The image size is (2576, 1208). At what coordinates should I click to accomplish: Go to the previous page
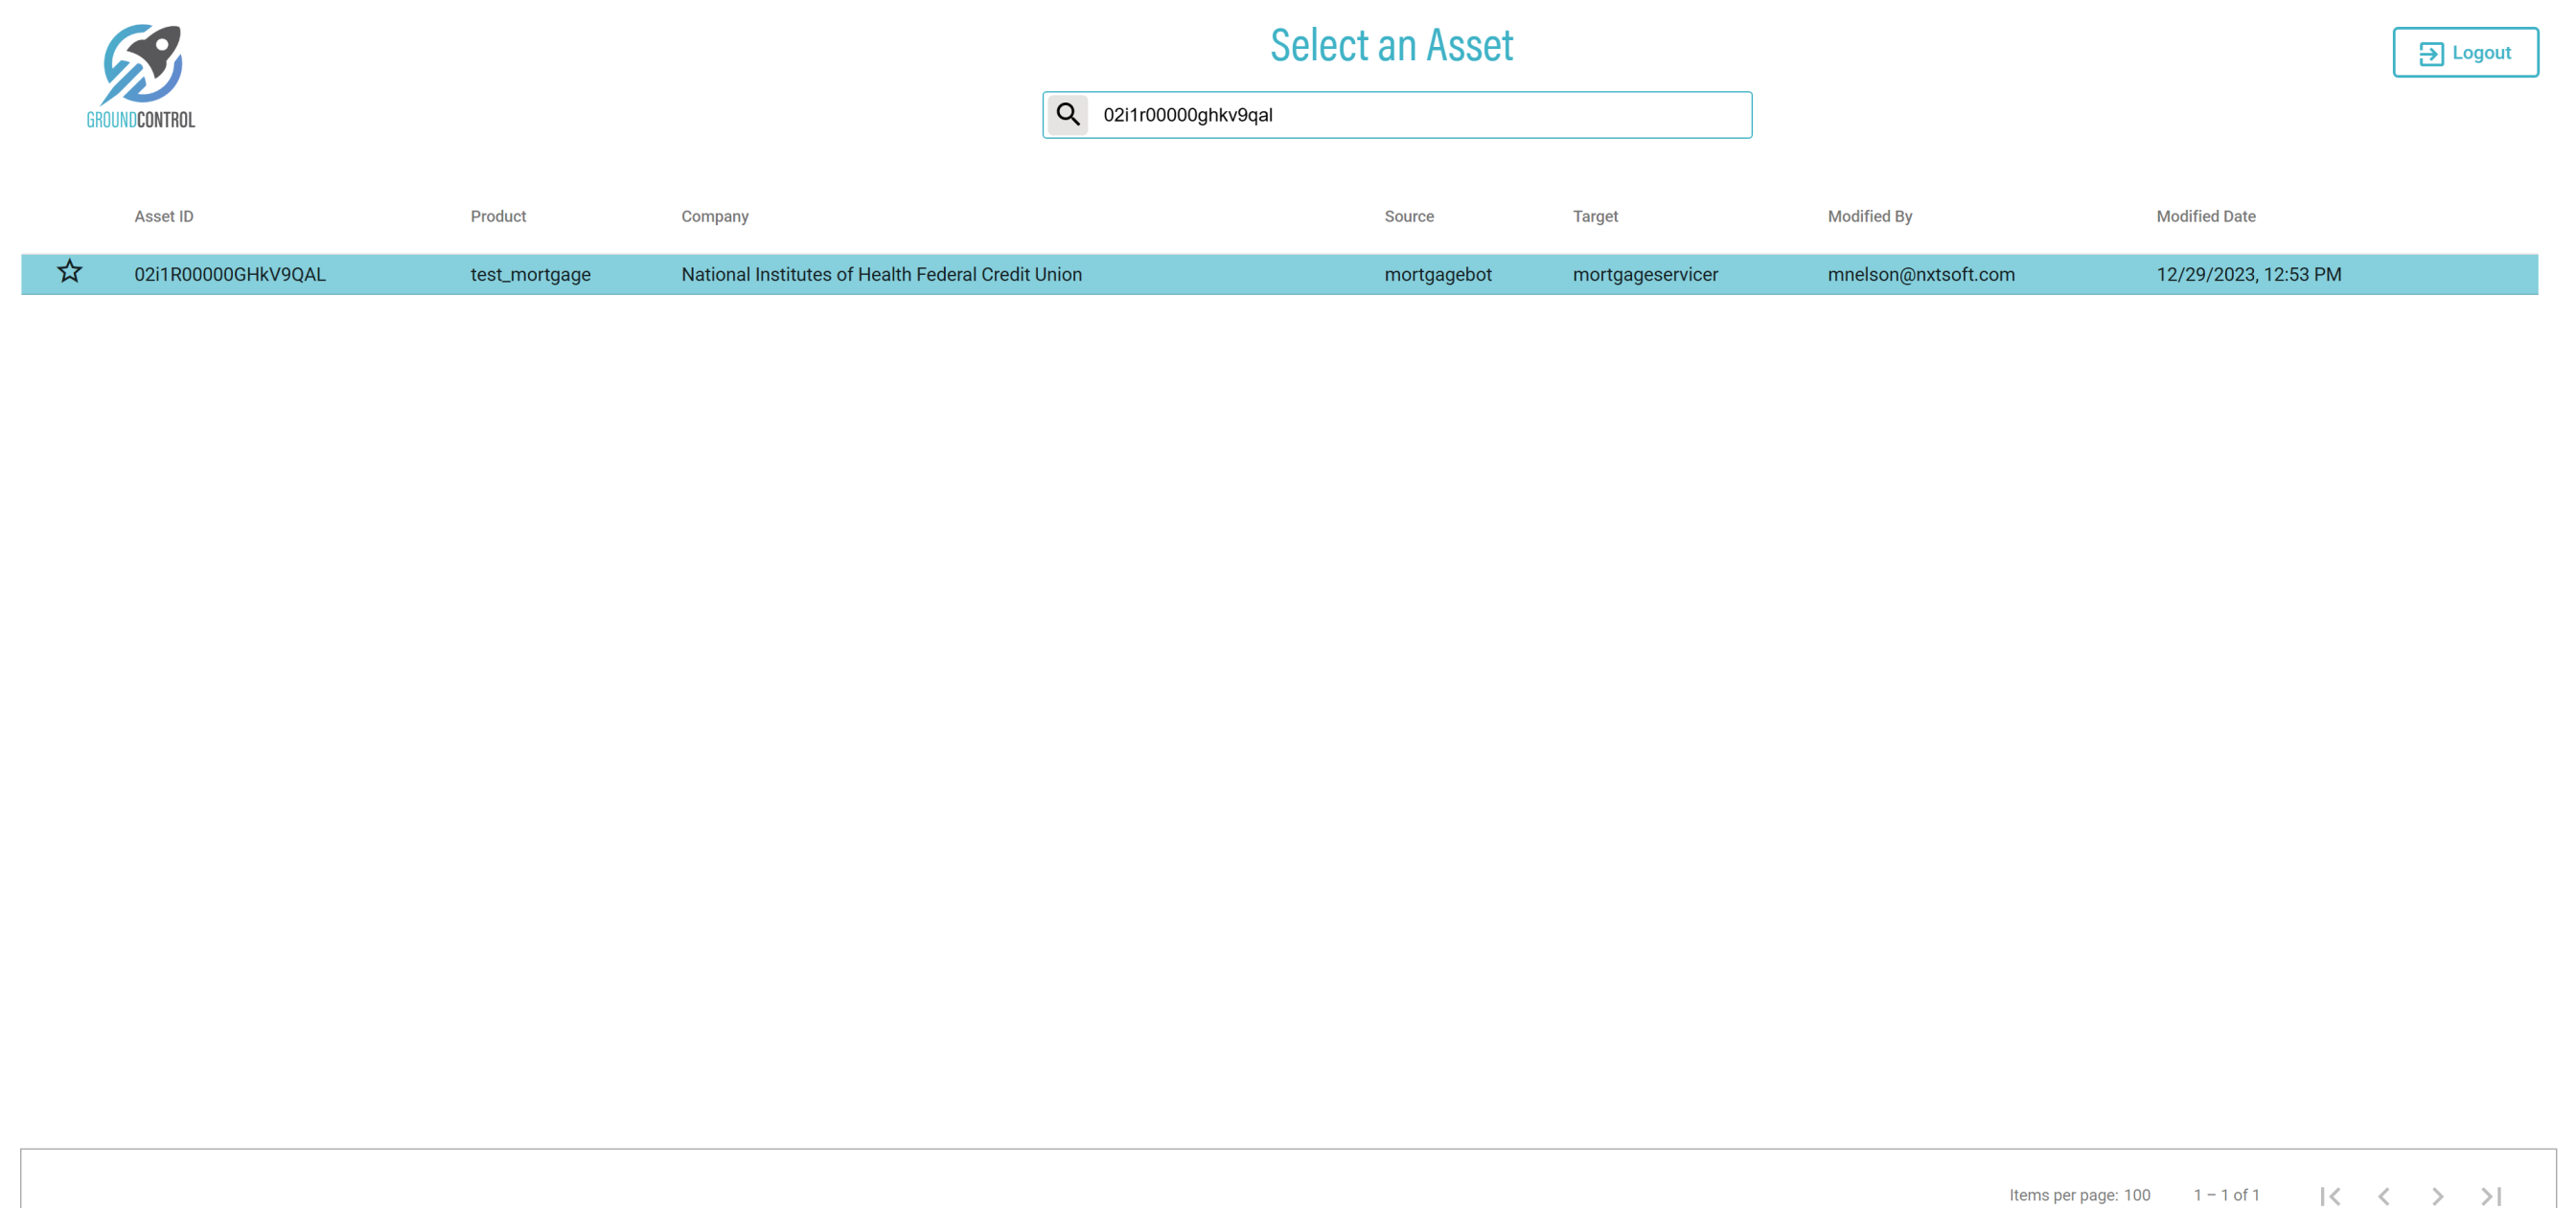point(2384,1195)
